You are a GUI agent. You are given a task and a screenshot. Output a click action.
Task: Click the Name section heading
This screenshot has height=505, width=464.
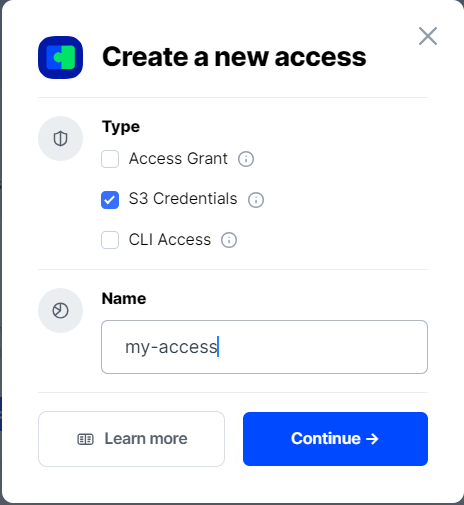(124, 298)
